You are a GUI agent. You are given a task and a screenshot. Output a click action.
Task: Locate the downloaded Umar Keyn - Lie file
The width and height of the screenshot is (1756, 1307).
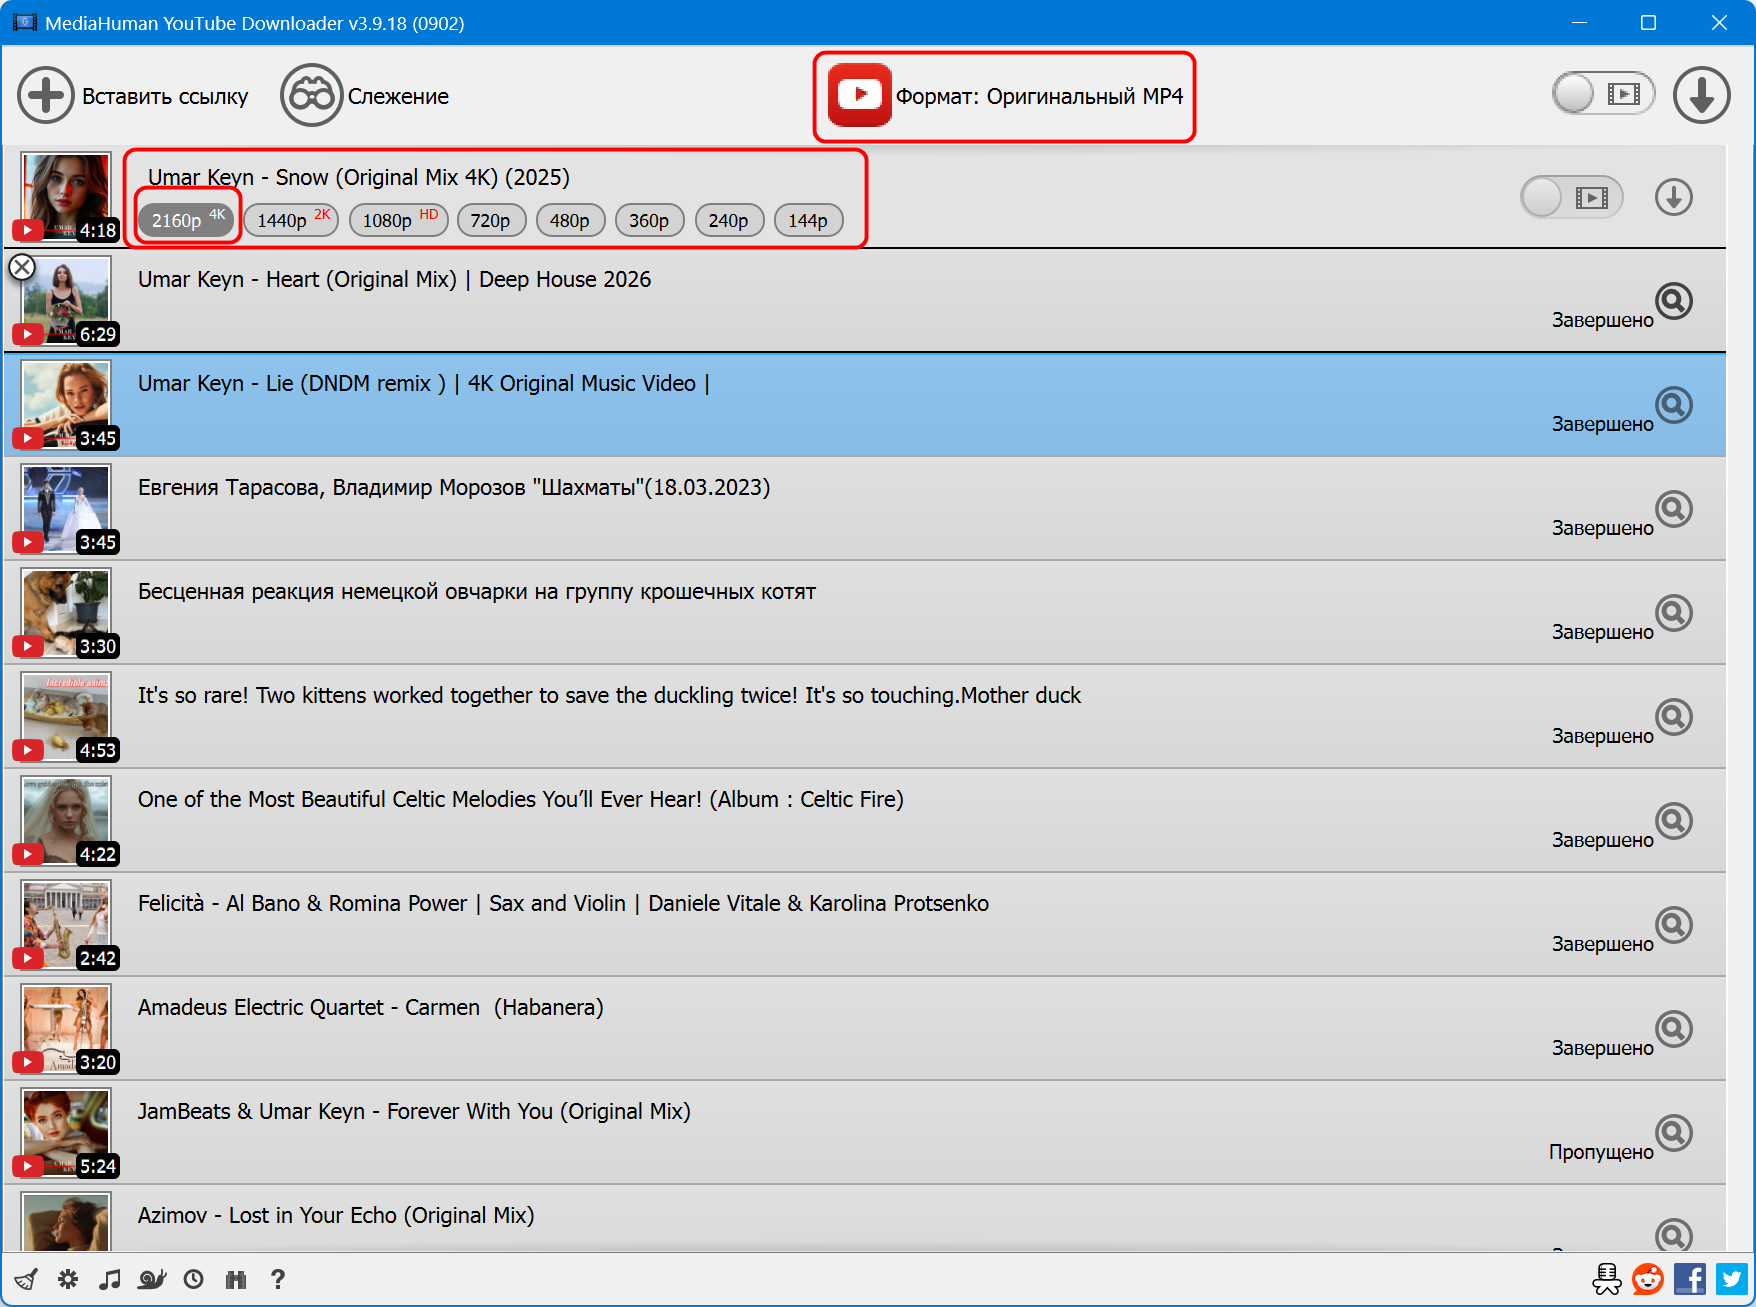point(1673,405)
